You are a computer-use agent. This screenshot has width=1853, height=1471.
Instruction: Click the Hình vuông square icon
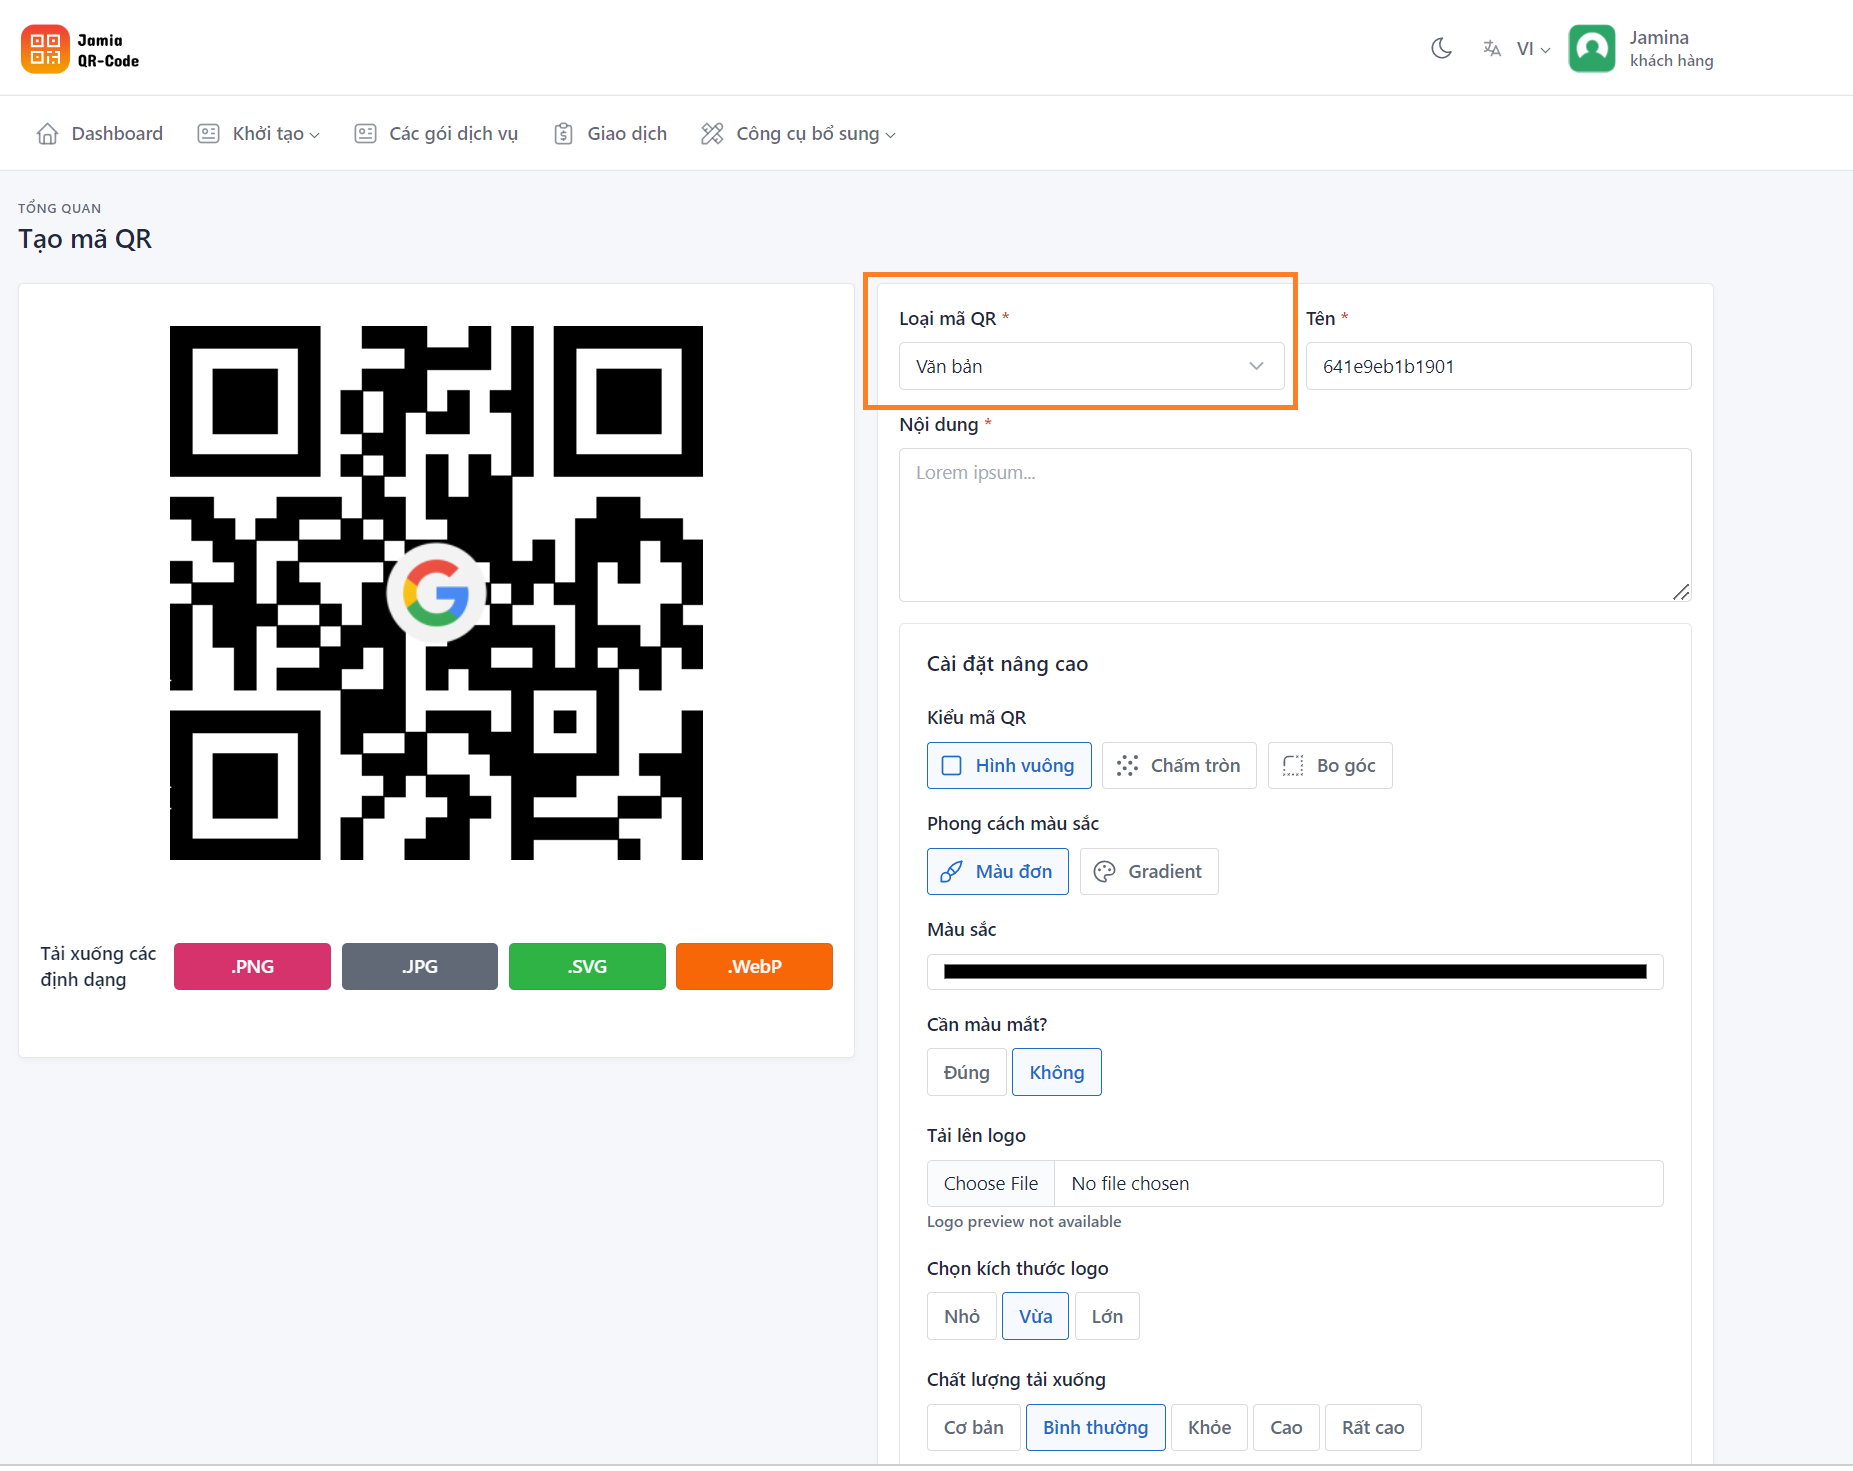point(952,765)
